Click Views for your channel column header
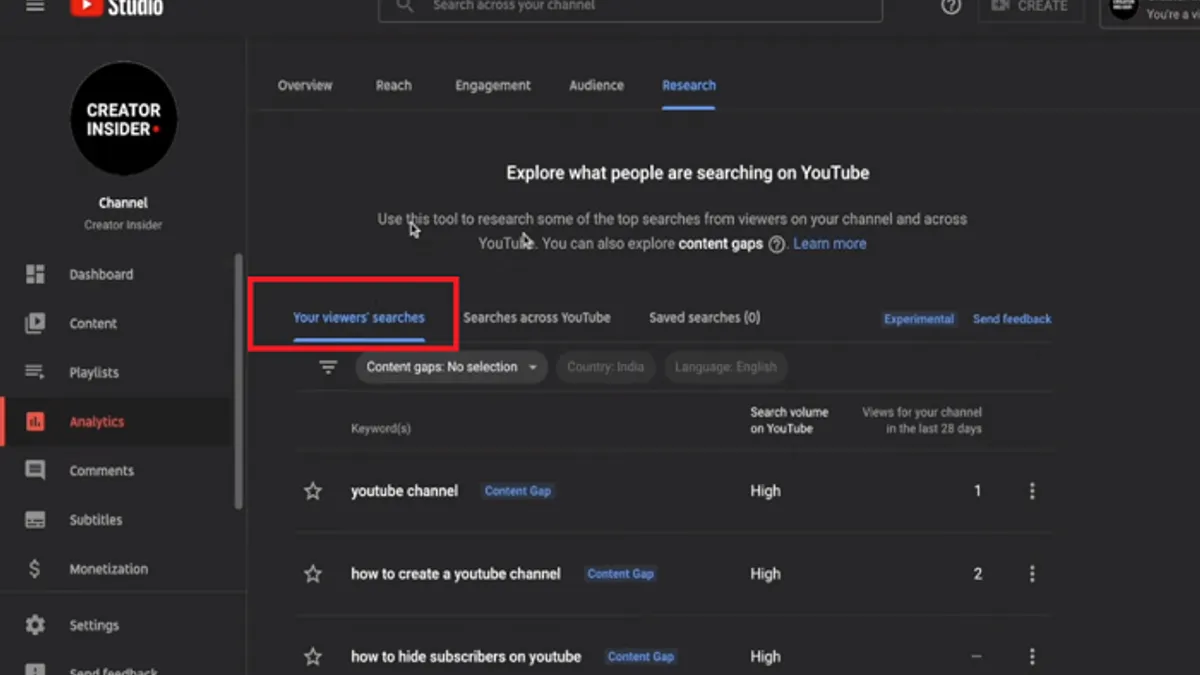The height and width of the screenshot is (675, 1200). (922, 420)
